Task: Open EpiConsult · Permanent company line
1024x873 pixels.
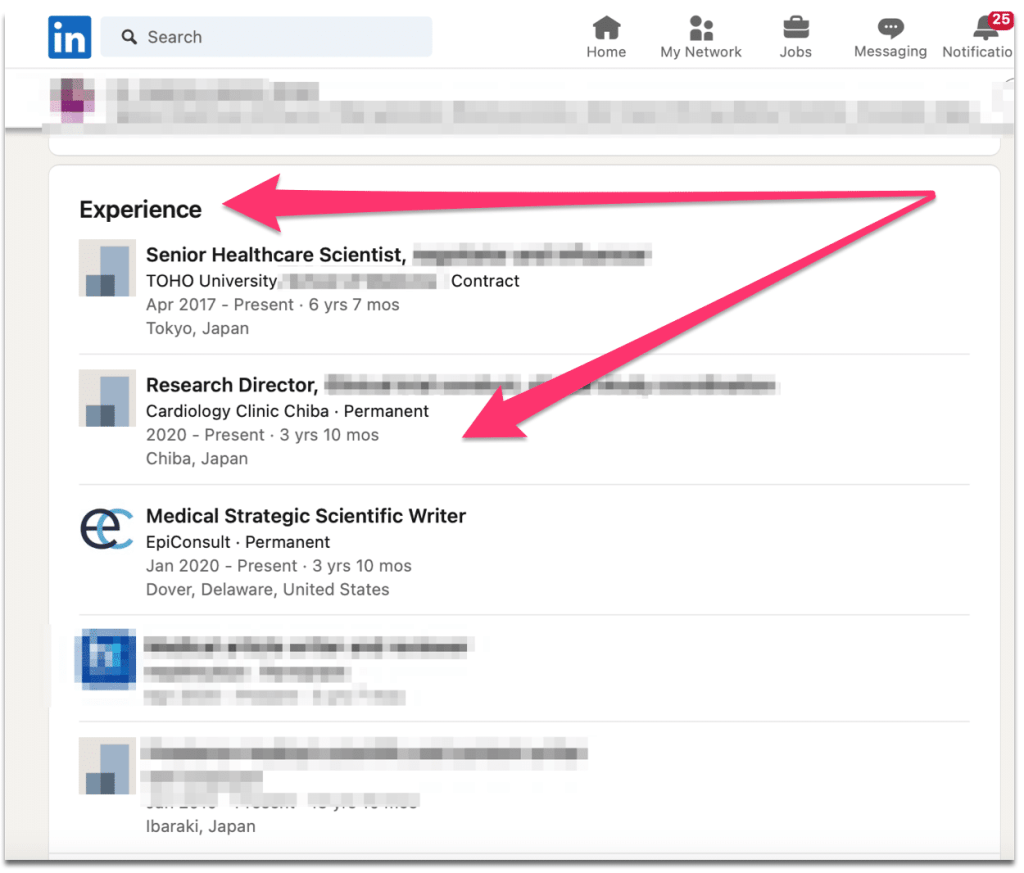Action: click(x=238, y=542)
